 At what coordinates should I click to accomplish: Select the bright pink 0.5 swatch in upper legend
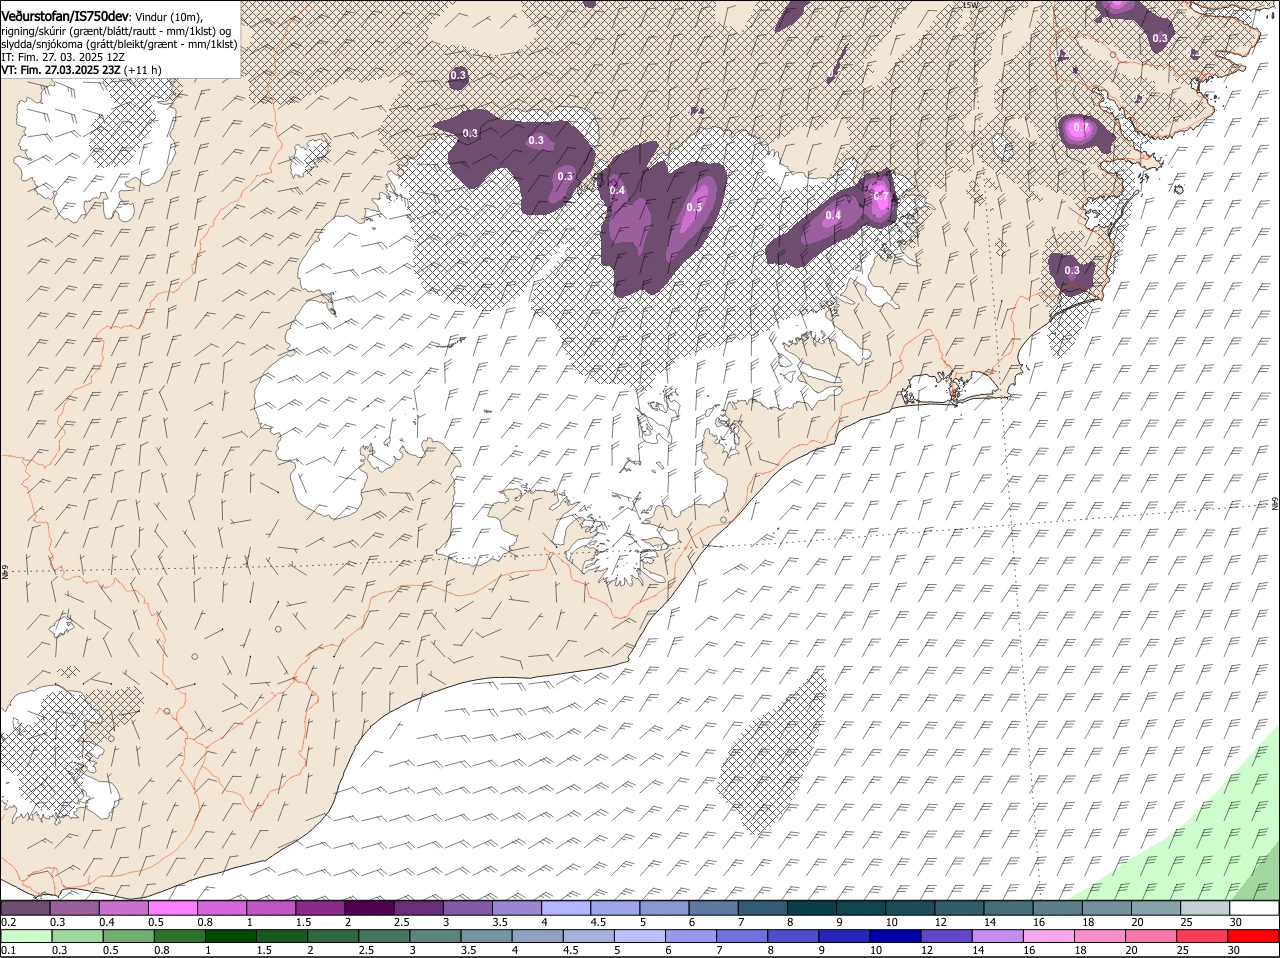pyautogui.click(x=172, y=908)
